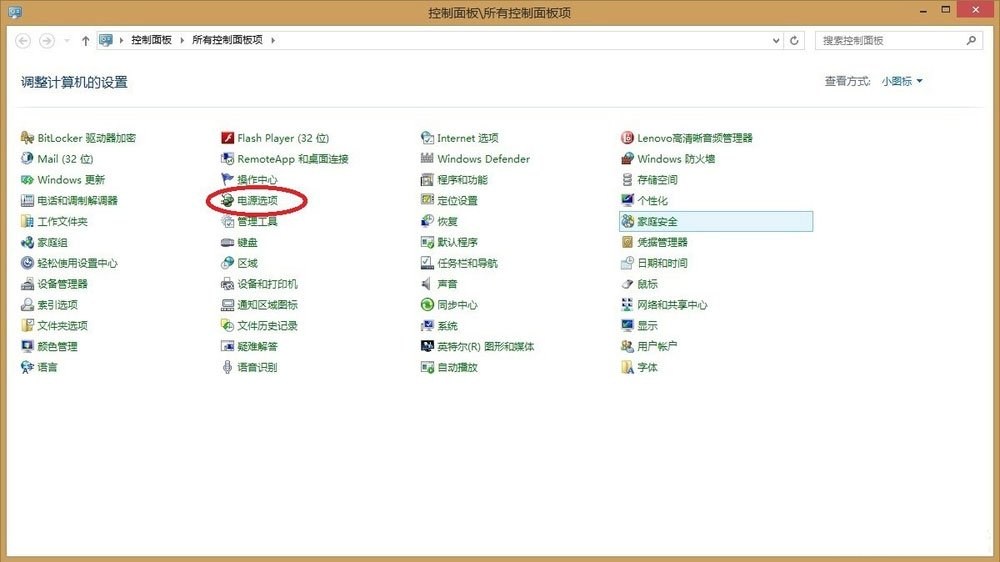Open the Windows 更新 icon
Image resolution: width=1000 pixels, height=562 pixels.
[x=27, y=179]
